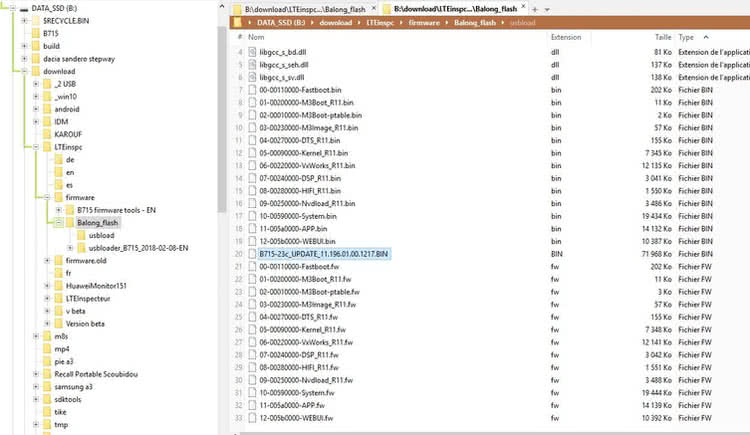The width and height of the screenshot is (750, 435).
Task: Select 11-005a0000-APP.bin file name
Action: [293, 229]
